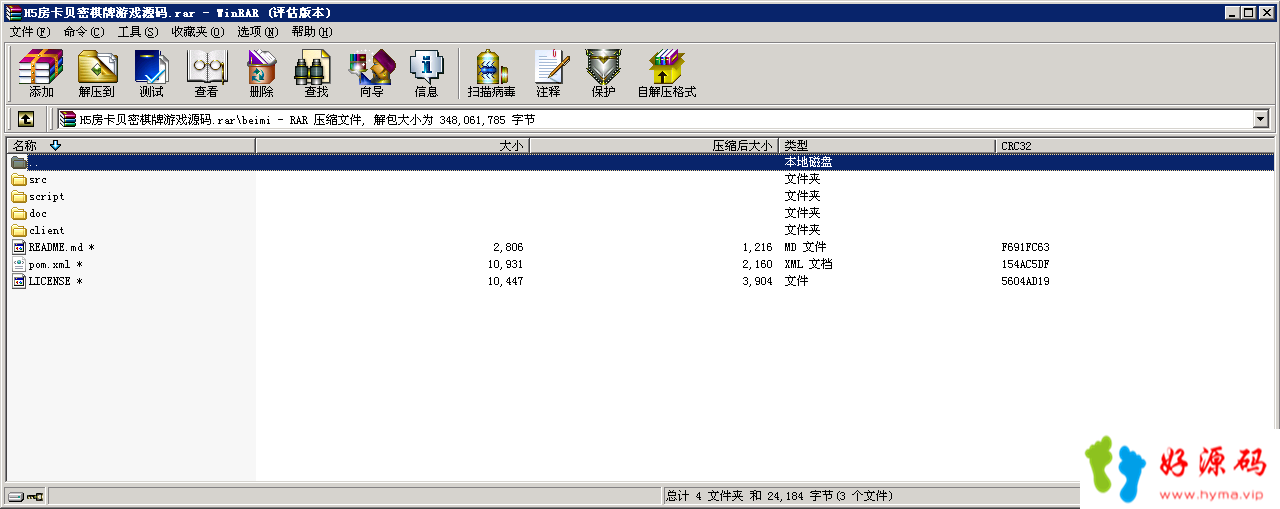Click packed size 3,904 cell
The width and height of the screenshot is (1280, 509).
tap(757, 281)
